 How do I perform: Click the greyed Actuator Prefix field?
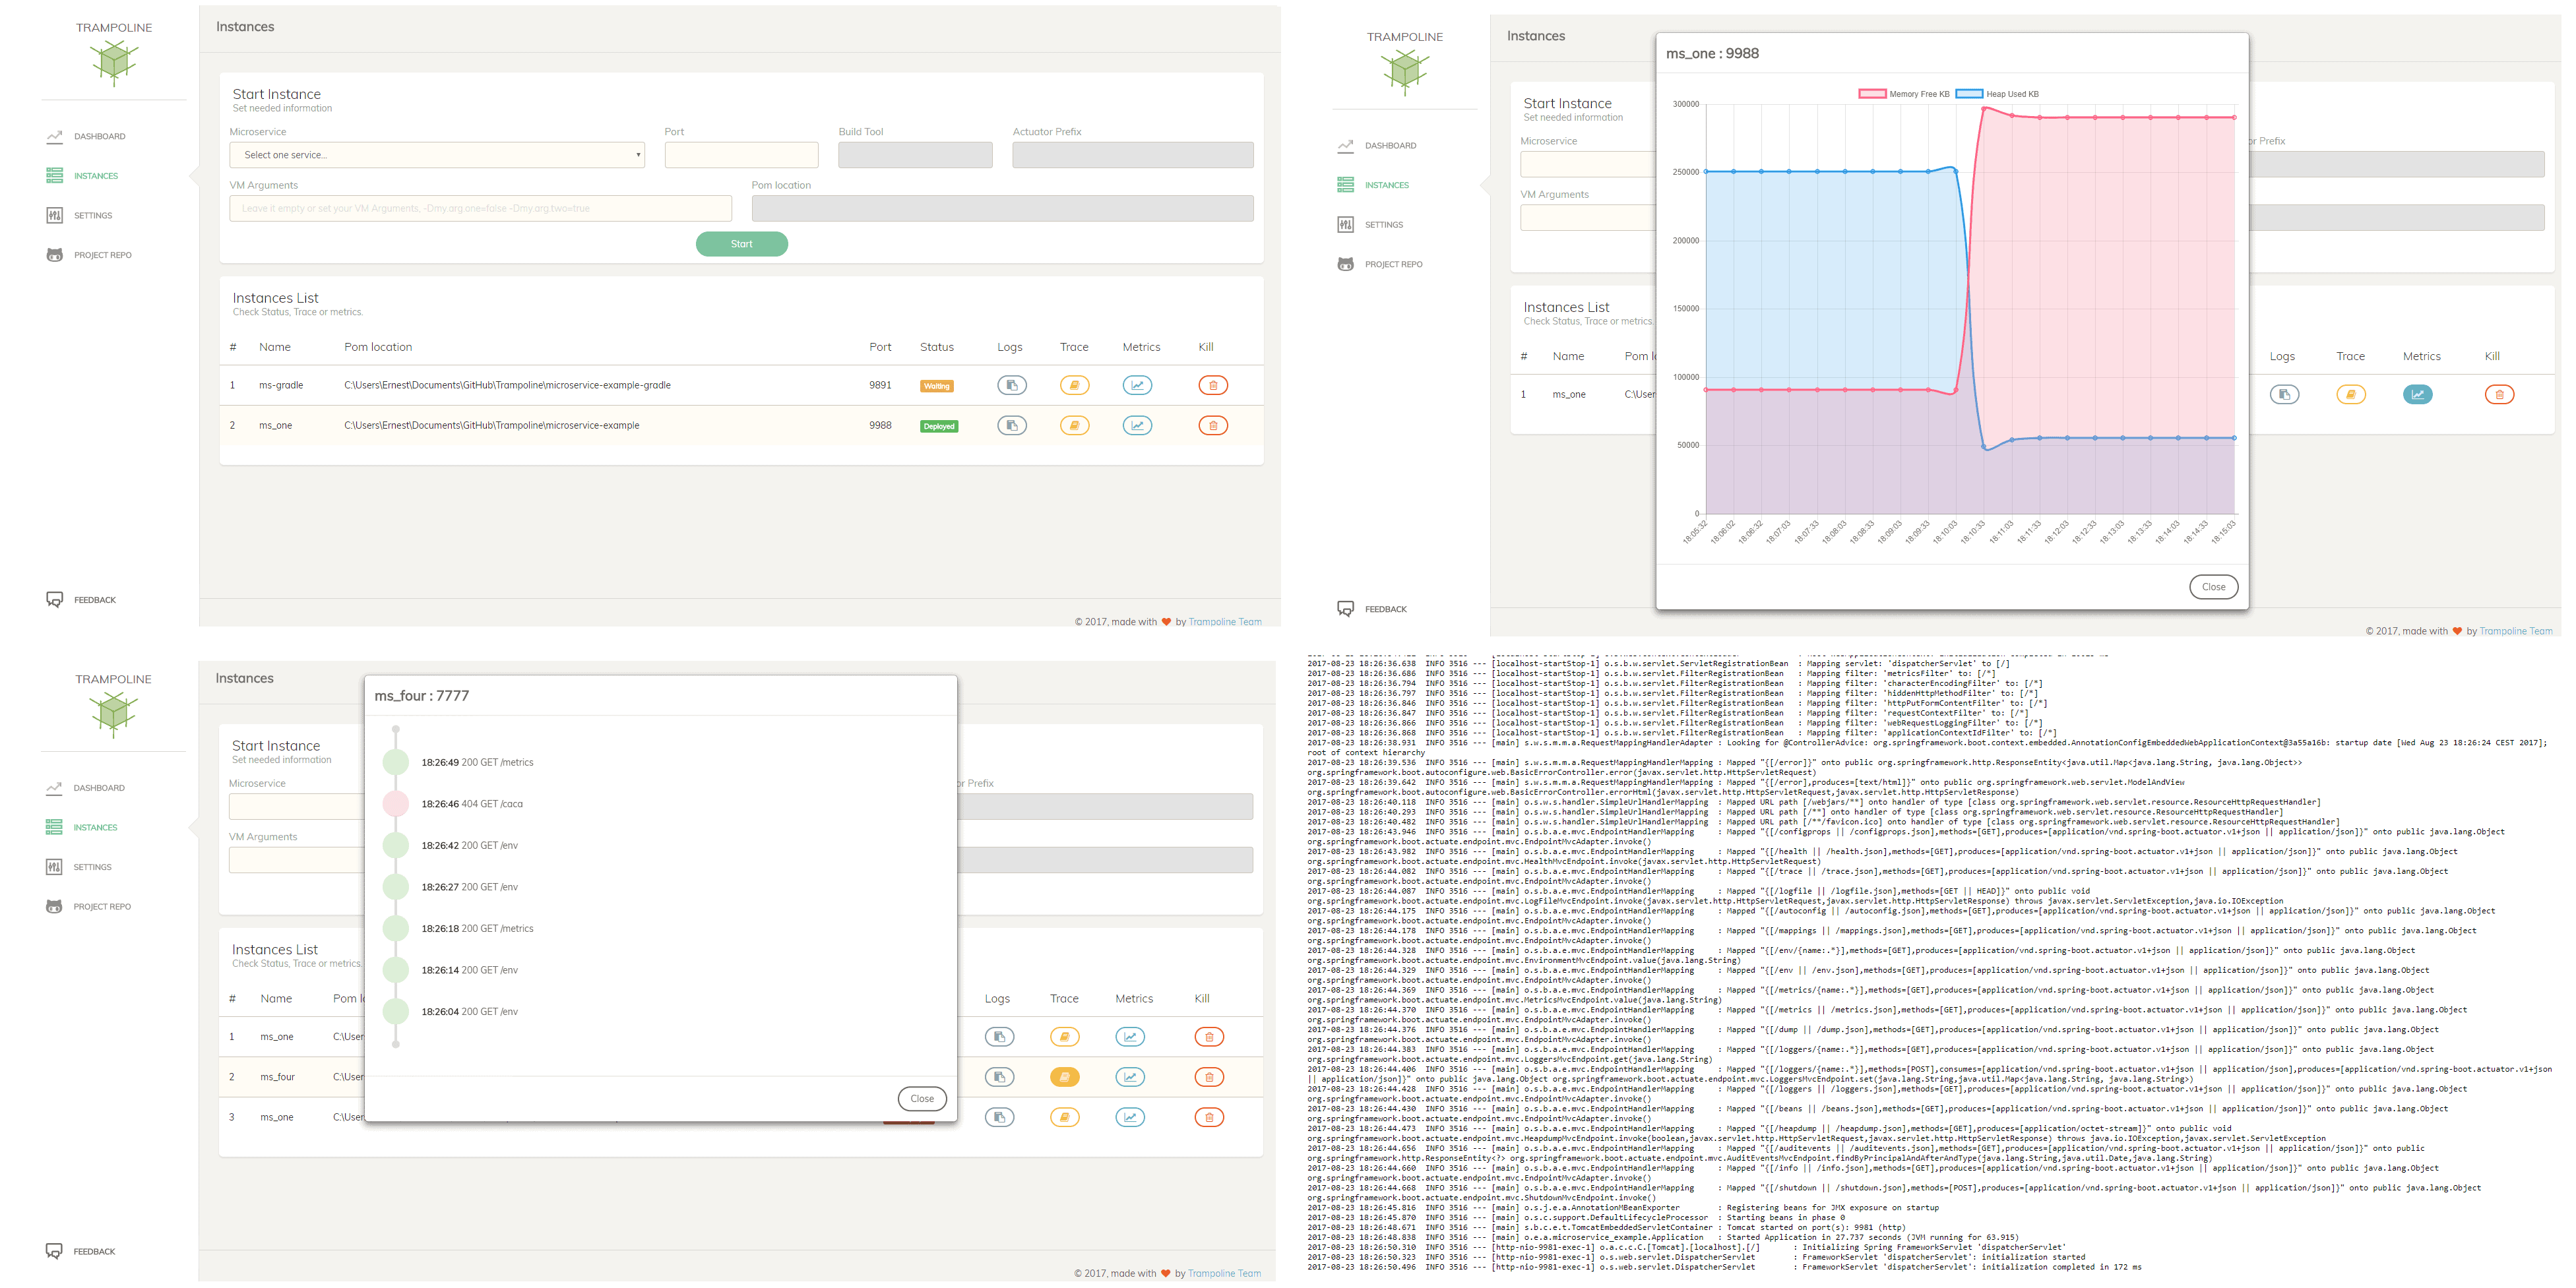tap(1133, 155)
